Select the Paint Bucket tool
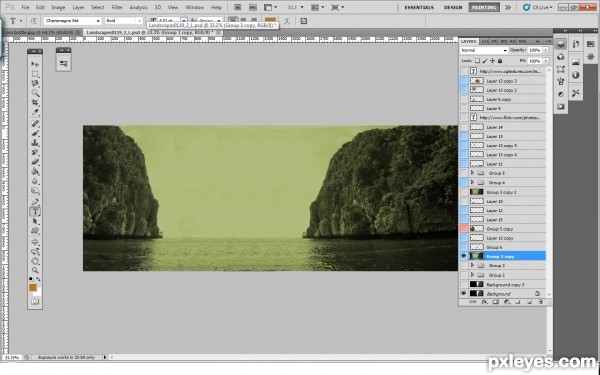The height and width of the screenshot is (375, 600). (35, 171)
